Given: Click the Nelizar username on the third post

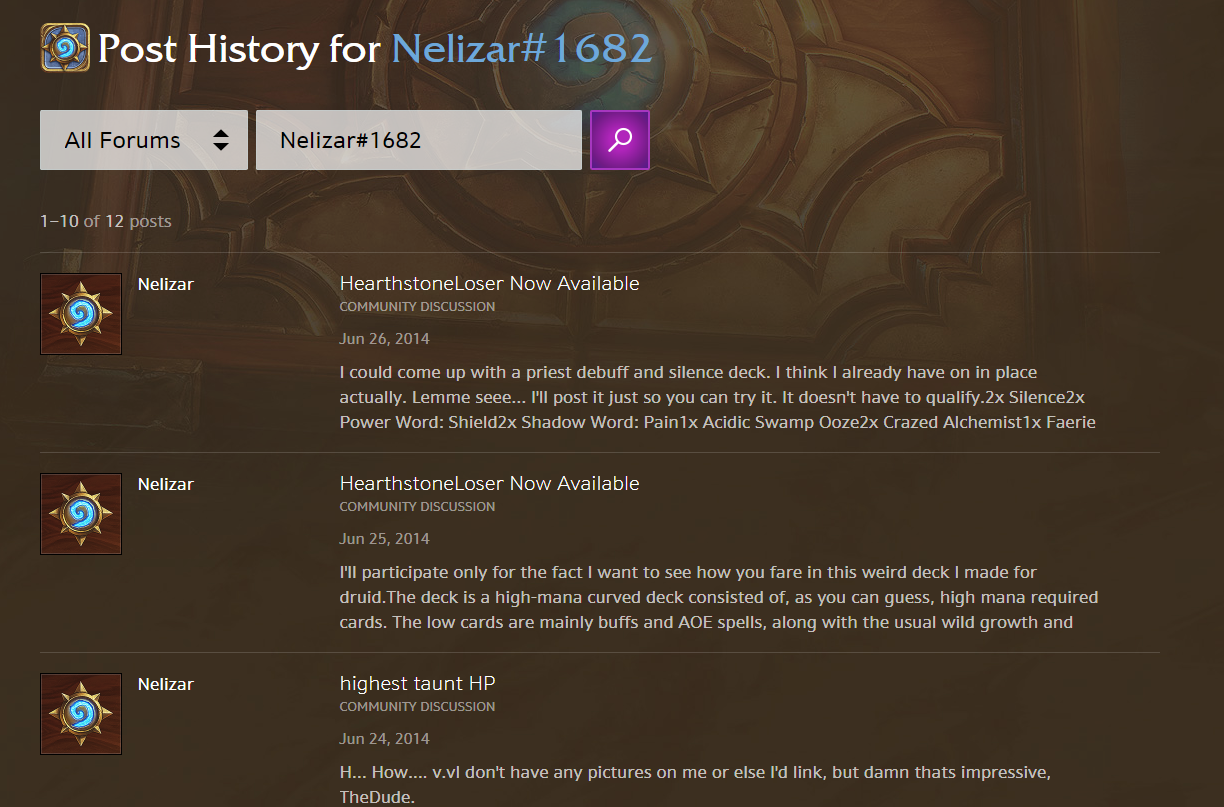Looking at the screenshot, I should tap(165, 684).
